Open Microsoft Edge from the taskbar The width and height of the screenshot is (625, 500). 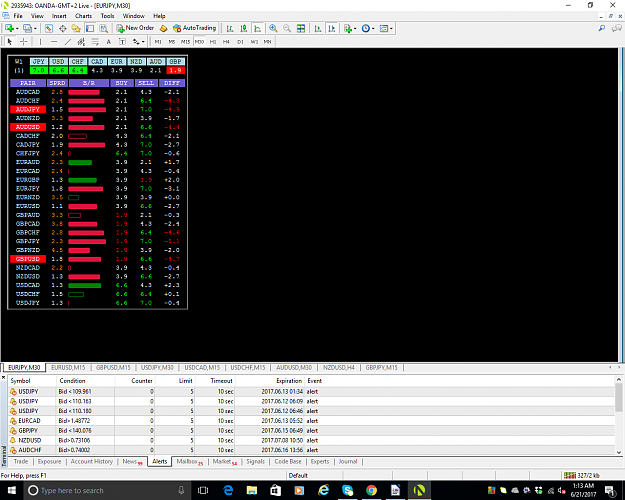point(228,490)
